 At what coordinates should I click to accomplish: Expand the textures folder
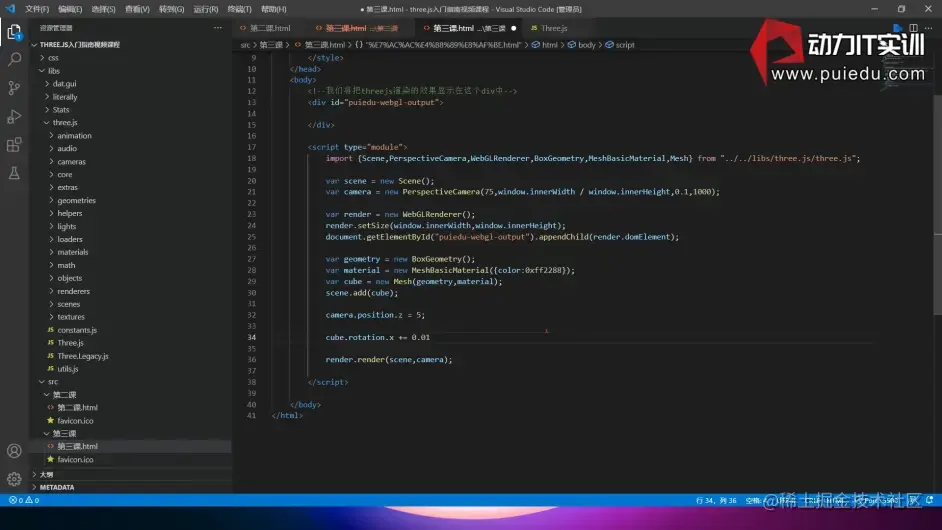tap(71, 317)
